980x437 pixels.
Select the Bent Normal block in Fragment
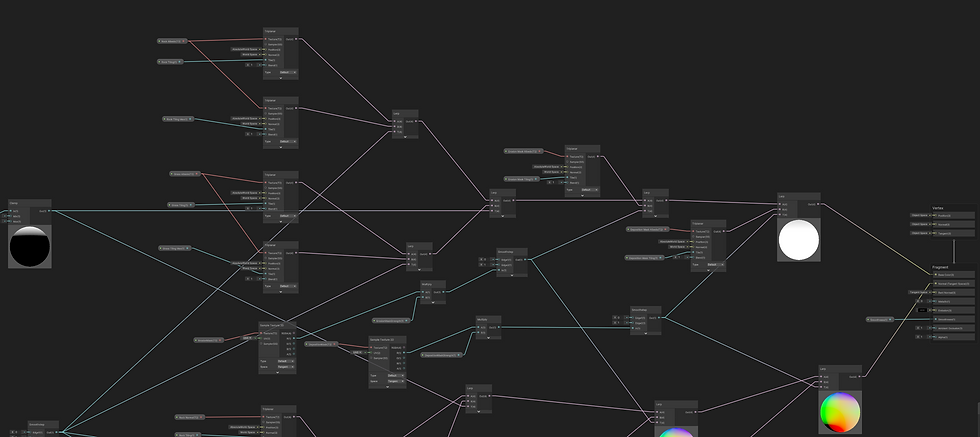point(953,293)
